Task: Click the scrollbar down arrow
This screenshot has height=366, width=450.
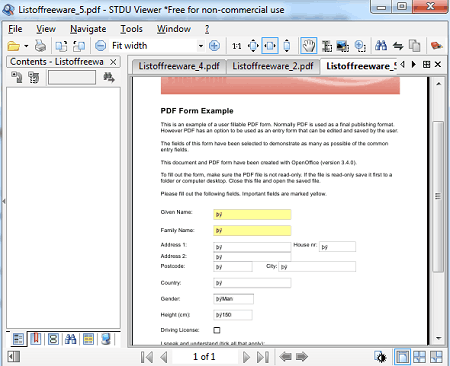Action: tap(438, 338)
